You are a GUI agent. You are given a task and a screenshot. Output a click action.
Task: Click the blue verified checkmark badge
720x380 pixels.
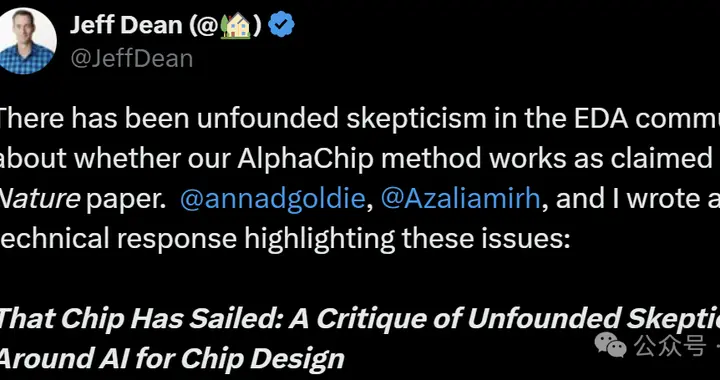(x=281, y=25)
